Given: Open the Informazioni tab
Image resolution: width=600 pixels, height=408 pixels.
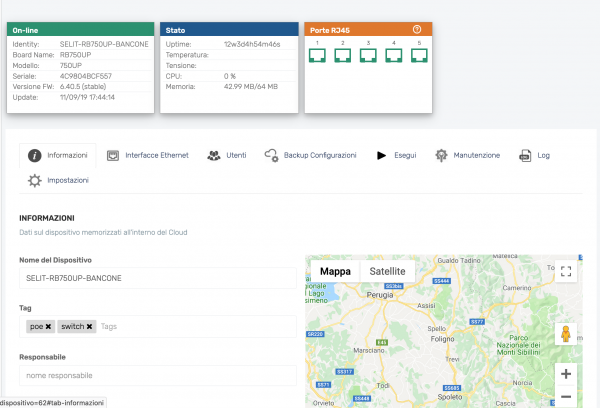Looking at the screenshot, I should pyautogui.click(x=57, y=155).
